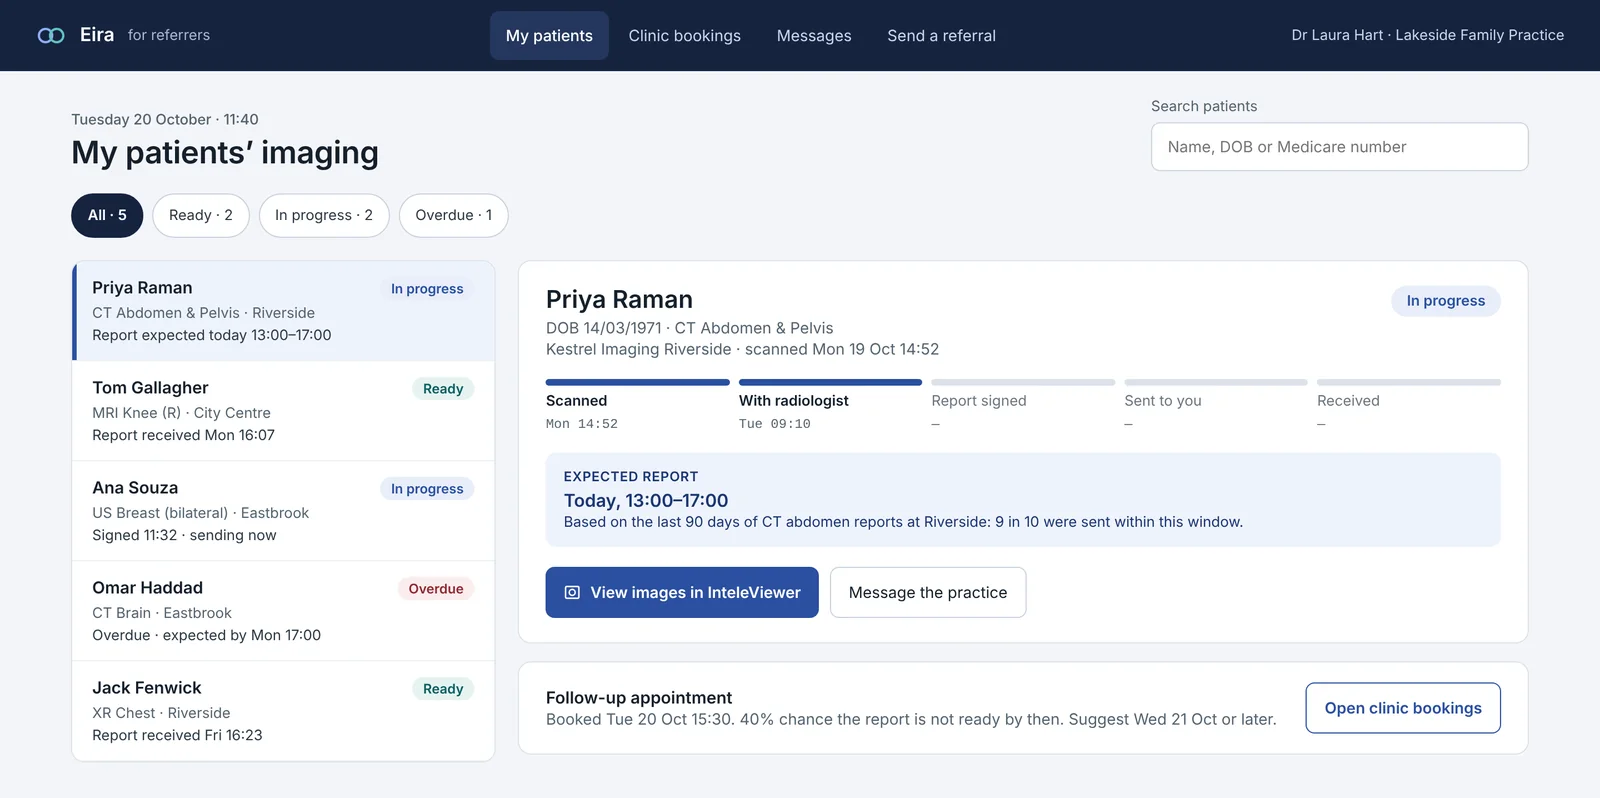The width and height of the screenshot is (1600, 798).
Task: Click the With radiologist progress step bar
Action: coord(830,382)
